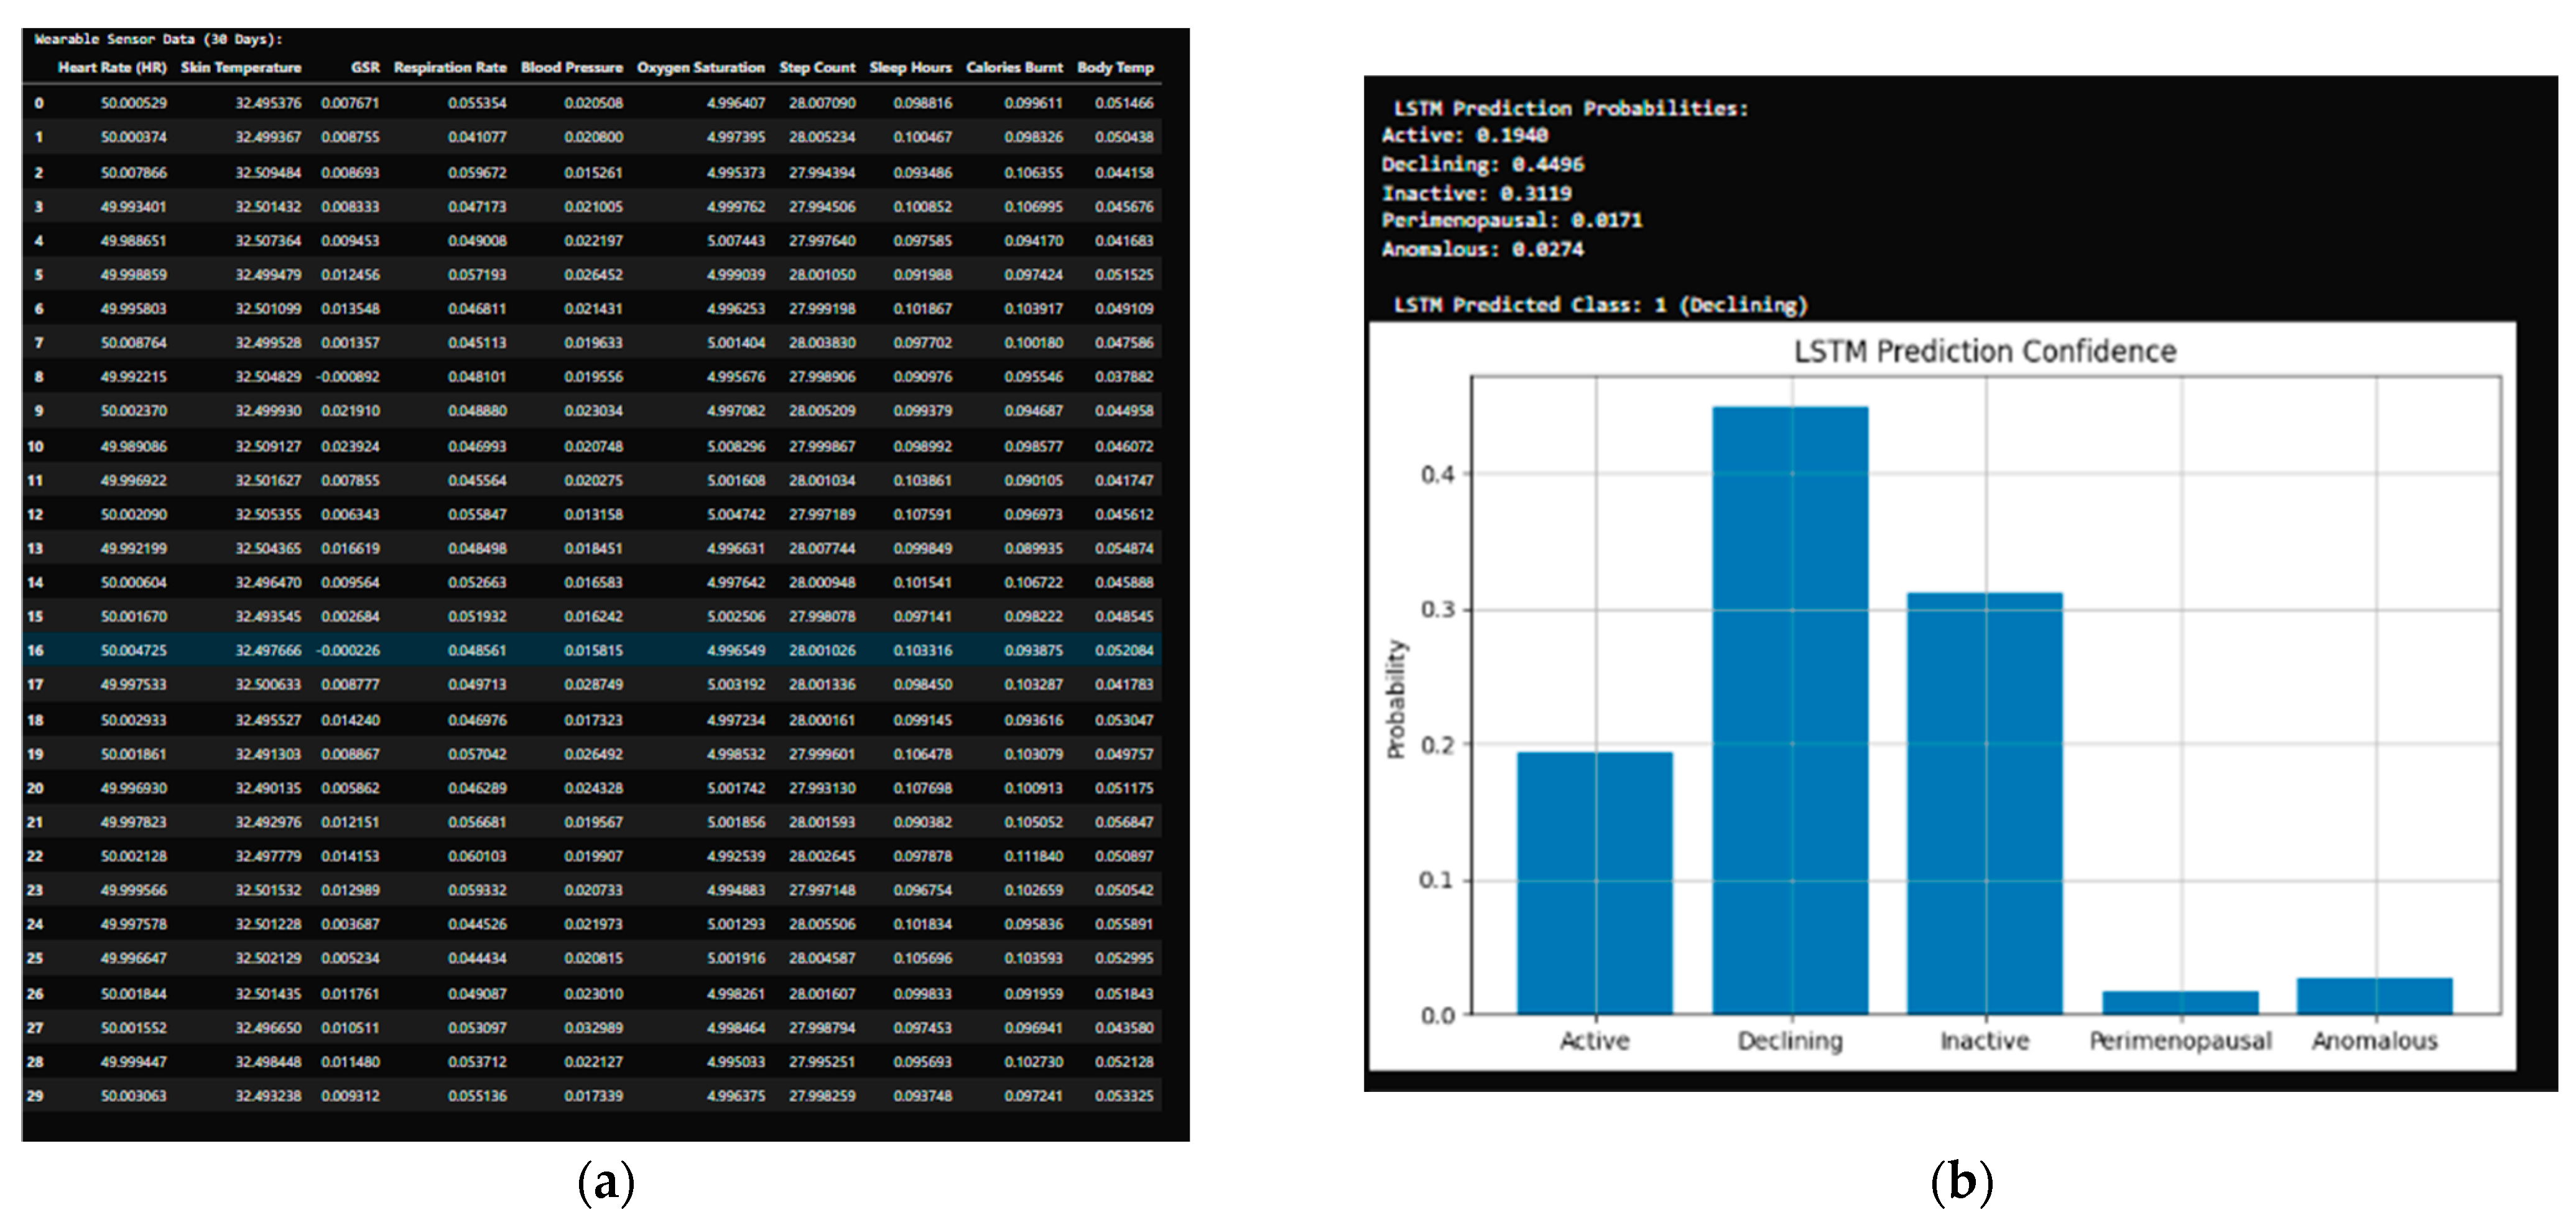This screenshot has width=2576, height=1225.
Task: Click the small Anomalous bar
Action: [x=2374, y=996]
